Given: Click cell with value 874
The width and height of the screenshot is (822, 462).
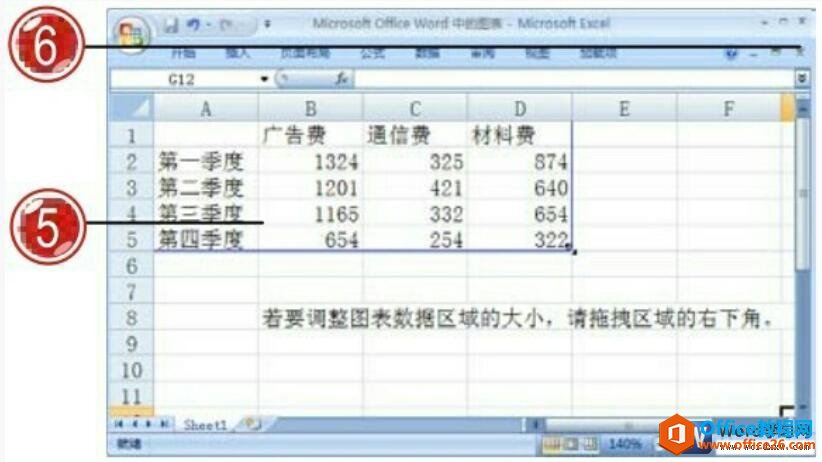Looking at the screenshot, I should click(520, 161).
